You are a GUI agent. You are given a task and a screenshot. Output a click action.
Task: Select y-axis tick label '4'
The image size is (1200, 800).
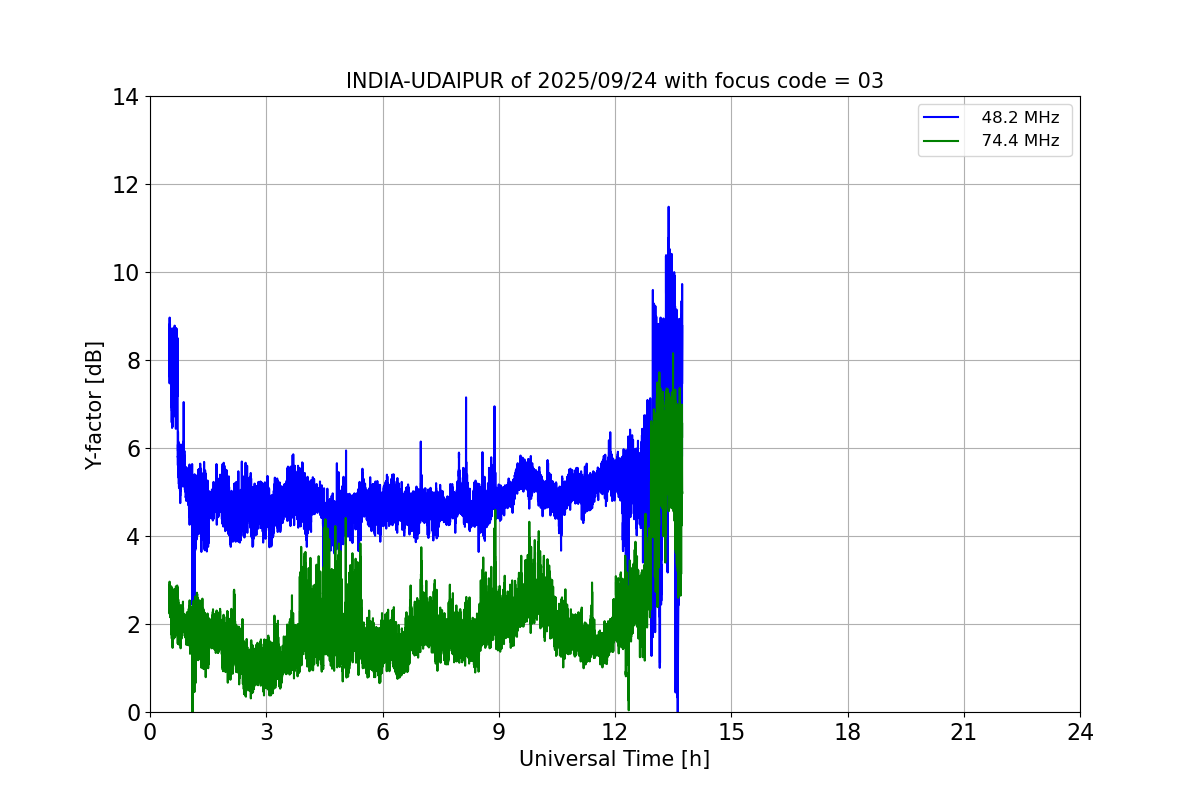point(132,537)
